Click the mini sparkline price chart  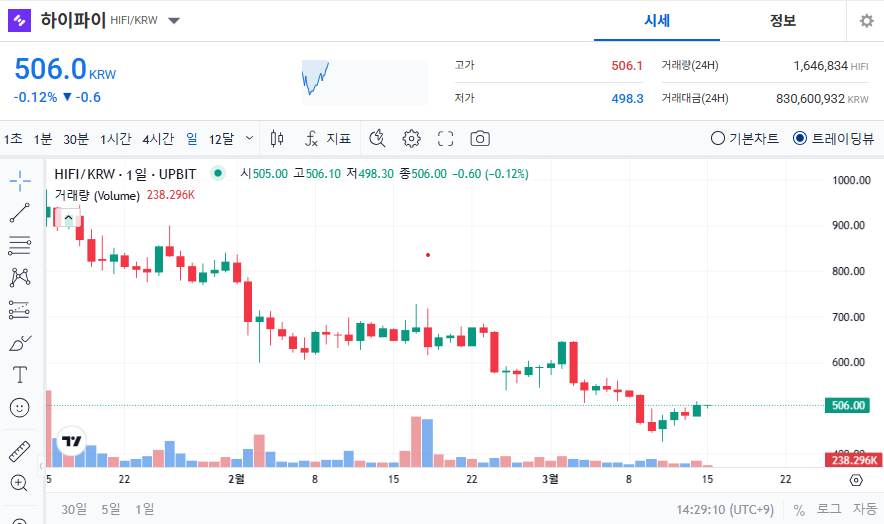point(365,82)
